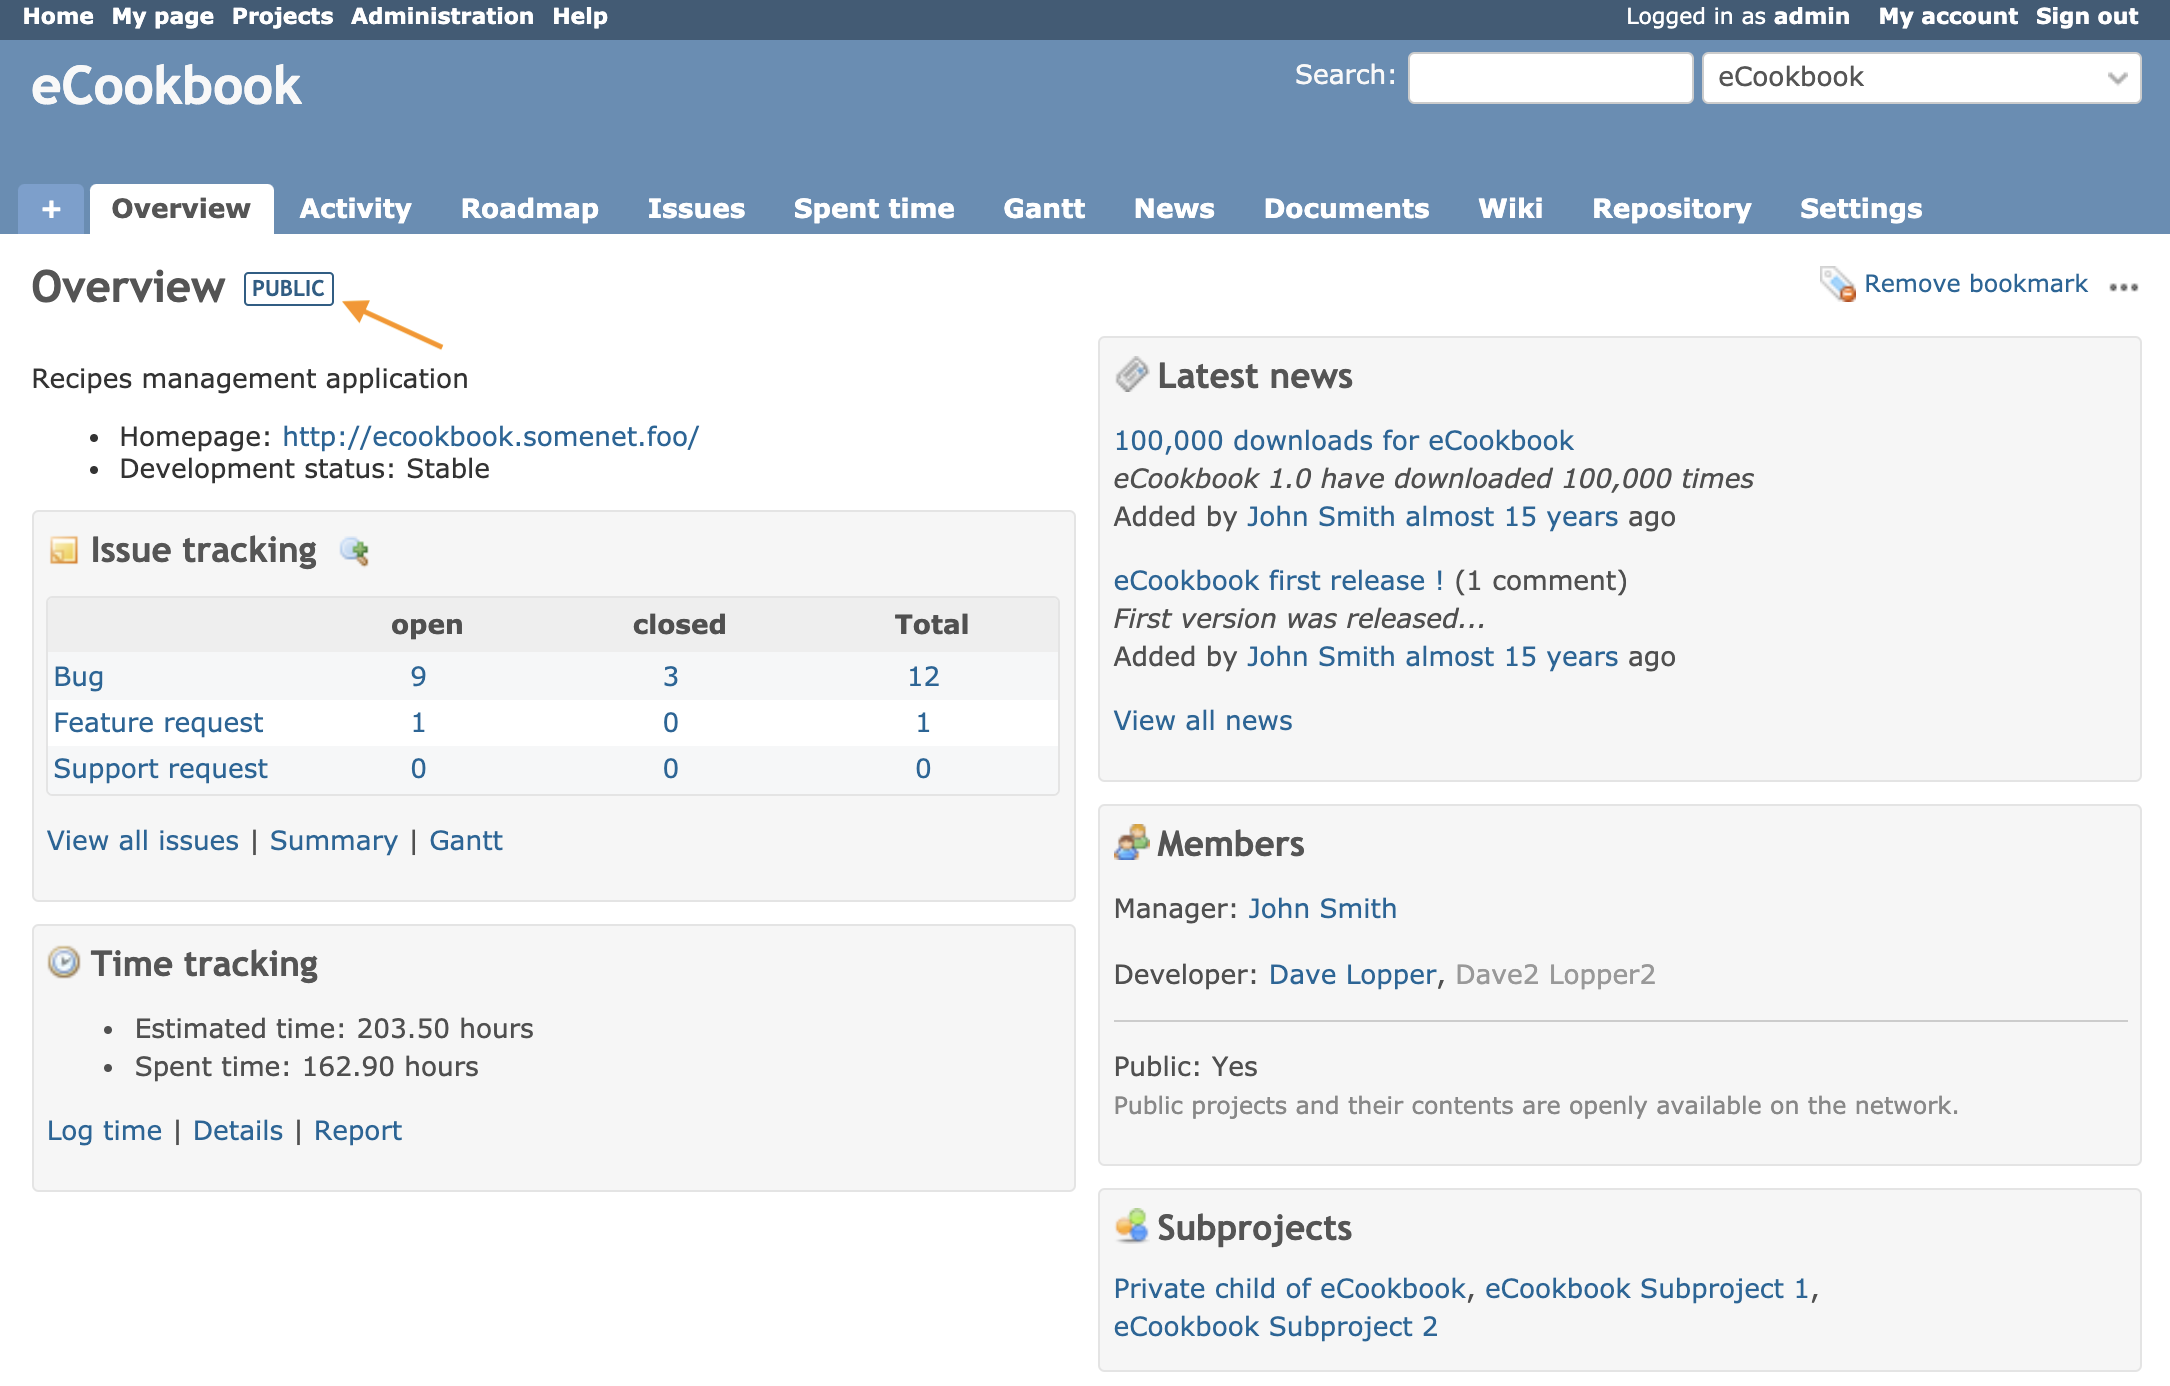This screenshot has width=2170, height=1386.
Task: Open the eCookbook project jump dropdown
Action: 1900,78
